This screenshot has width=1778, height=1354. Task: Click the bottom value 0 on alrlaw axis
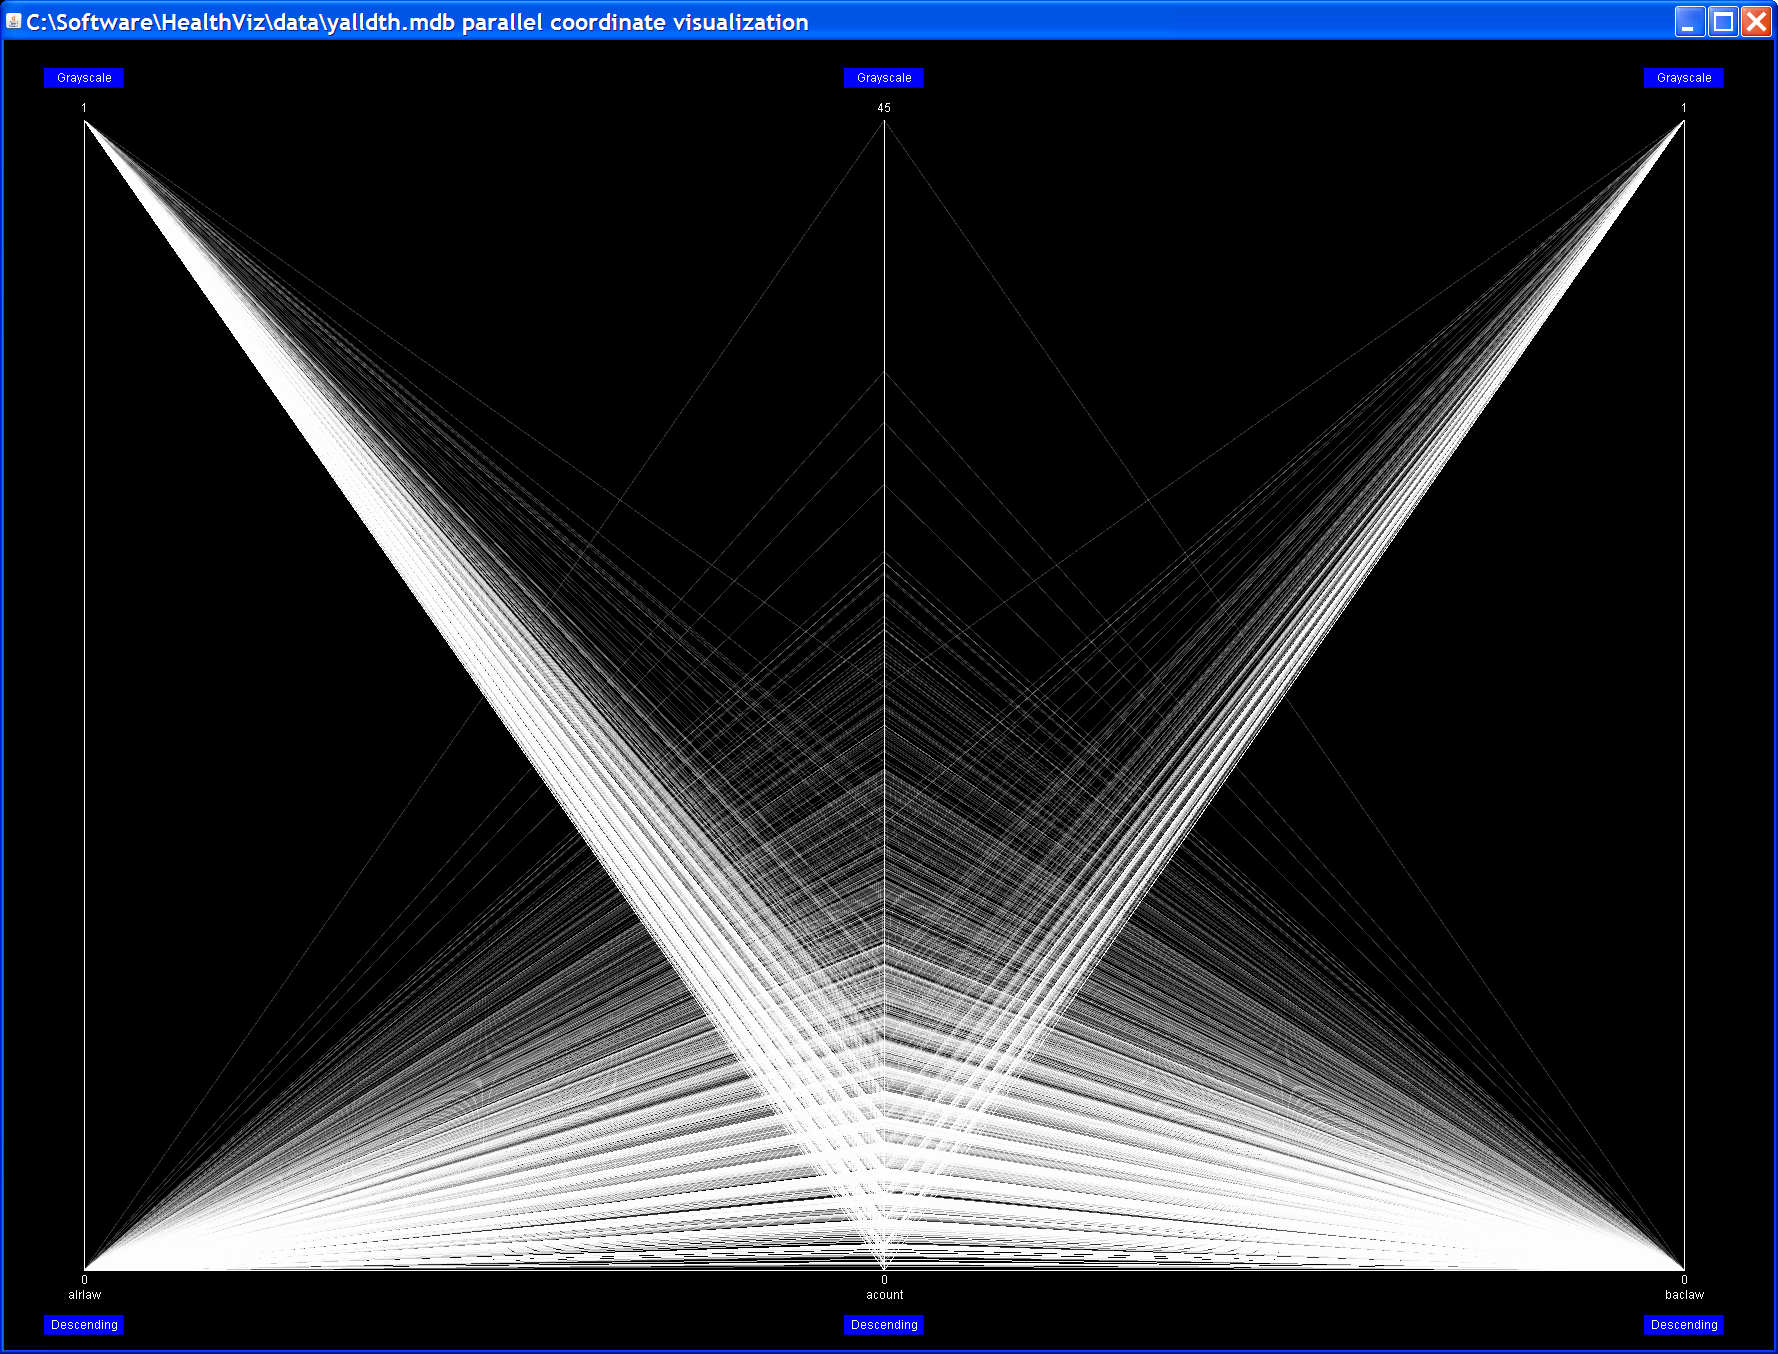pos(84,1280)
